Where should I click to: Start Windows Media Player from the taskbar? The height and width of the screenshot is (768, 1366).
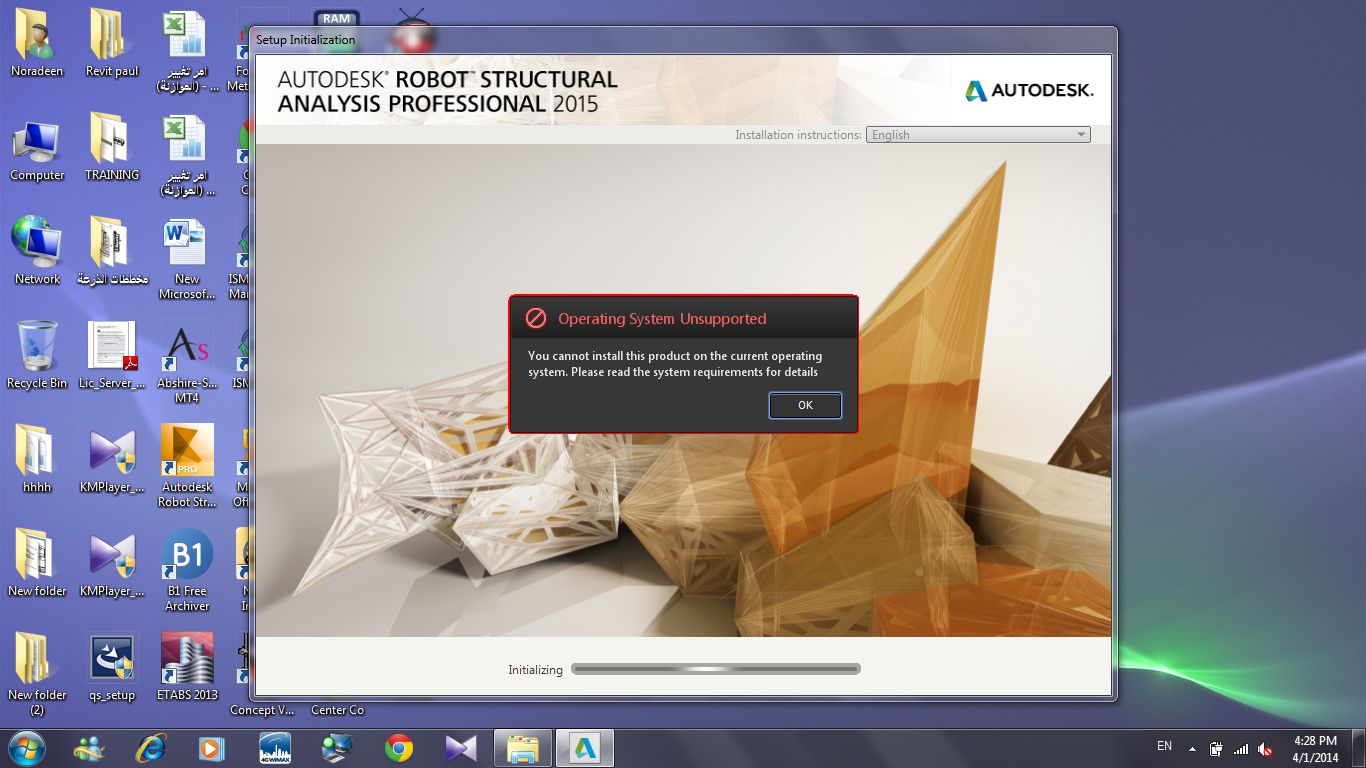(x=211, y=747)
